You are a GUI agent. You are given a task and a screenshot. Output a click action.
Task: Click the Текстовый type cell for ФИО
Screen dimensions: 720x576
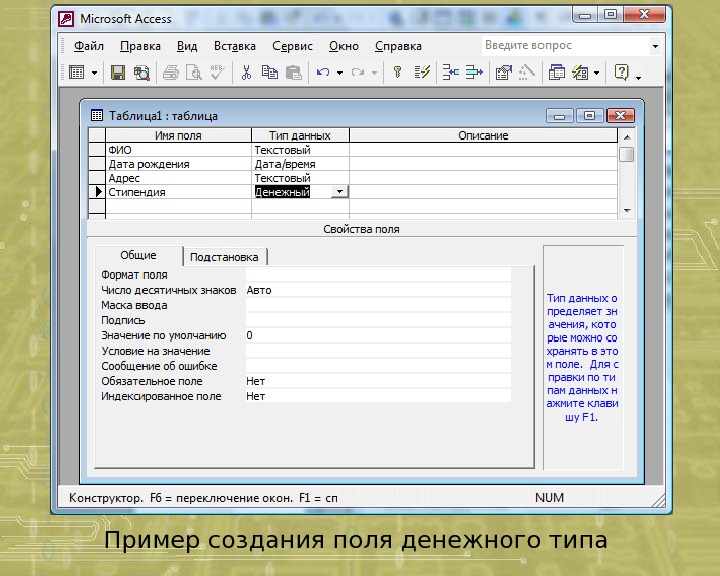coord(300,150)
